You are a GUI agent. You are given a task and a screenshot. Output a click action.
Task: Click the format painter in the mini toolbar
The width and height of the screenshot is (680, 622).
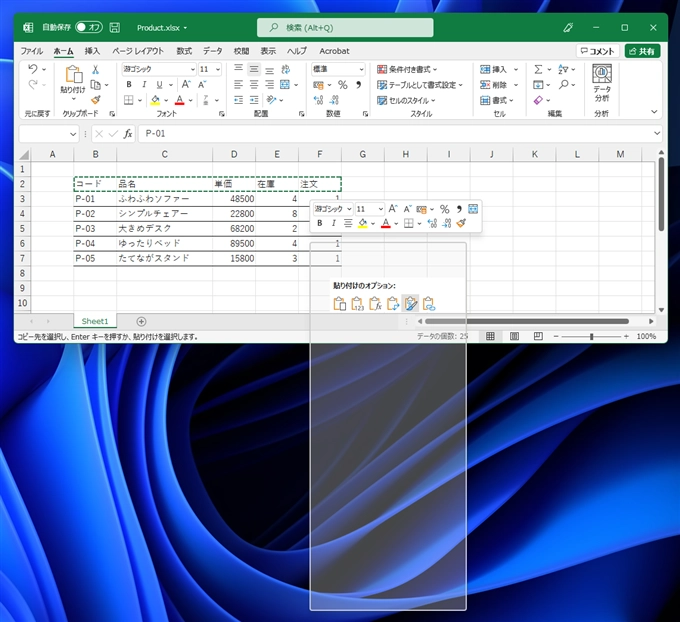[461, 223]
